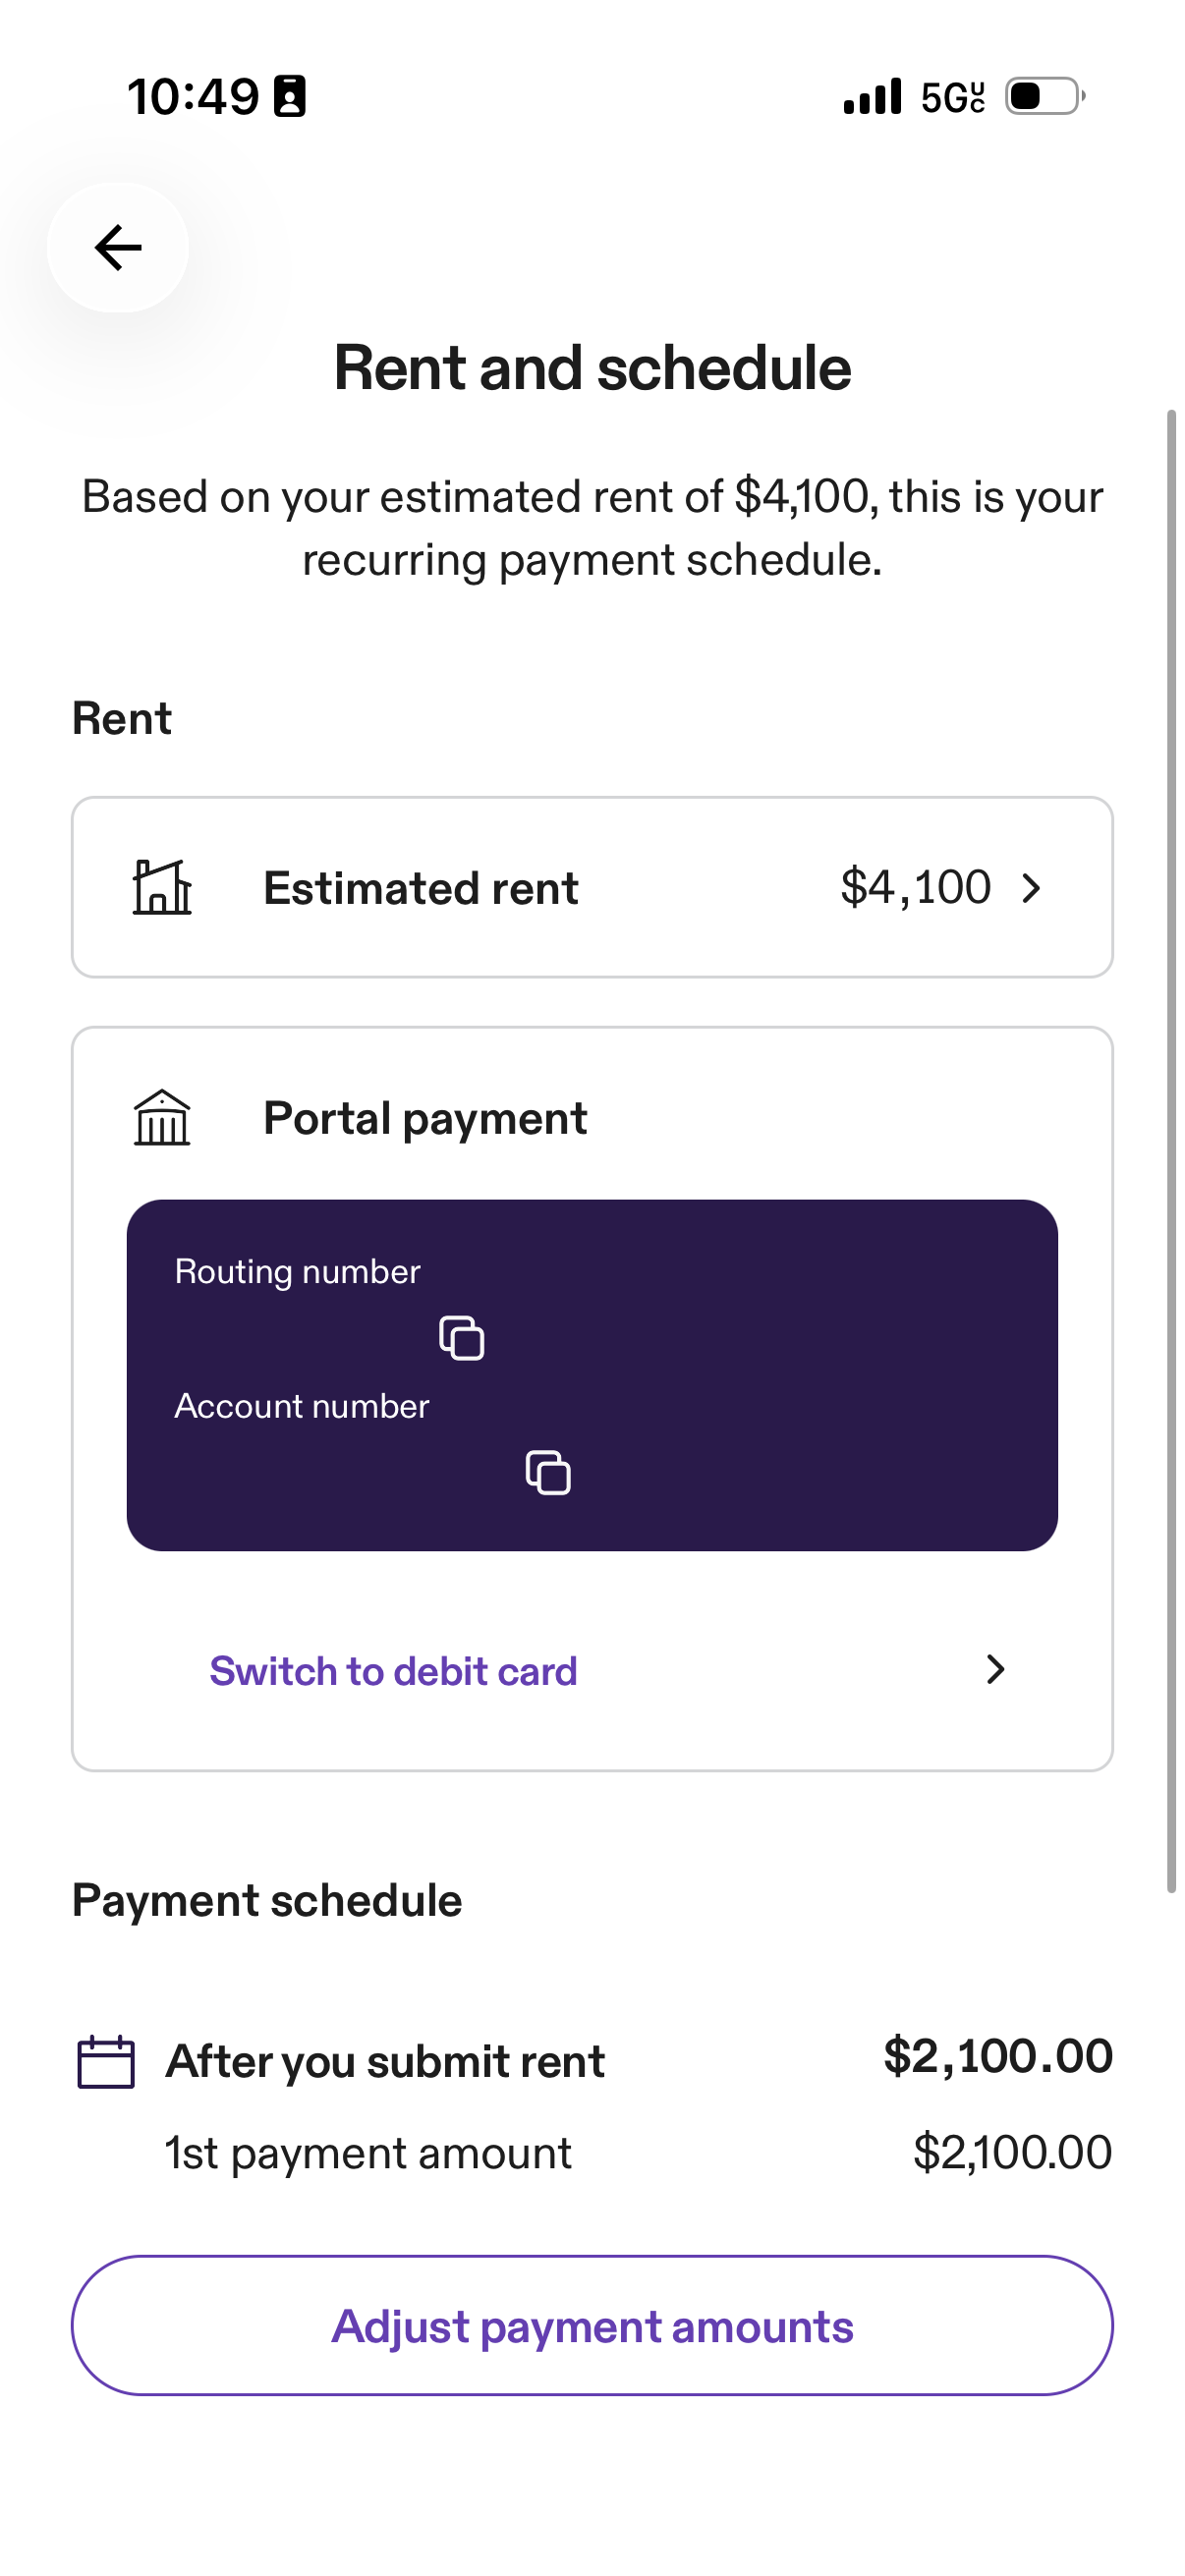Tap the payment schedule calendar icon
This screenshot has height=2576, width=1185.
point(106,2061)
